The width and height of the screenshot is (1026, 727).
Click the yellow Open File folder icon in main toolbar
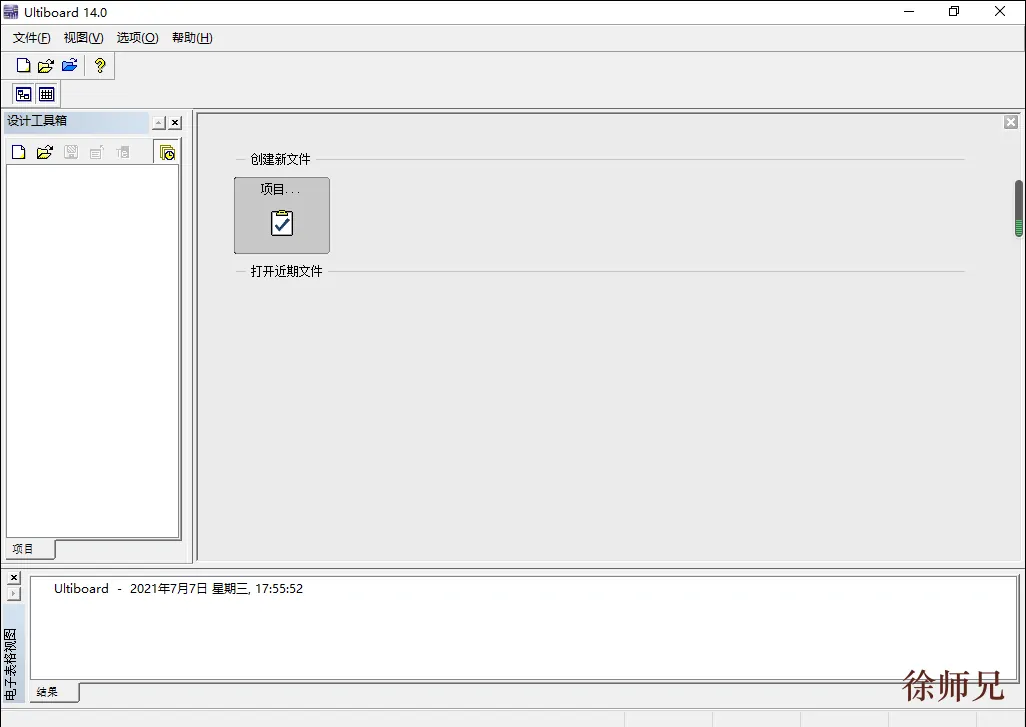46,65
